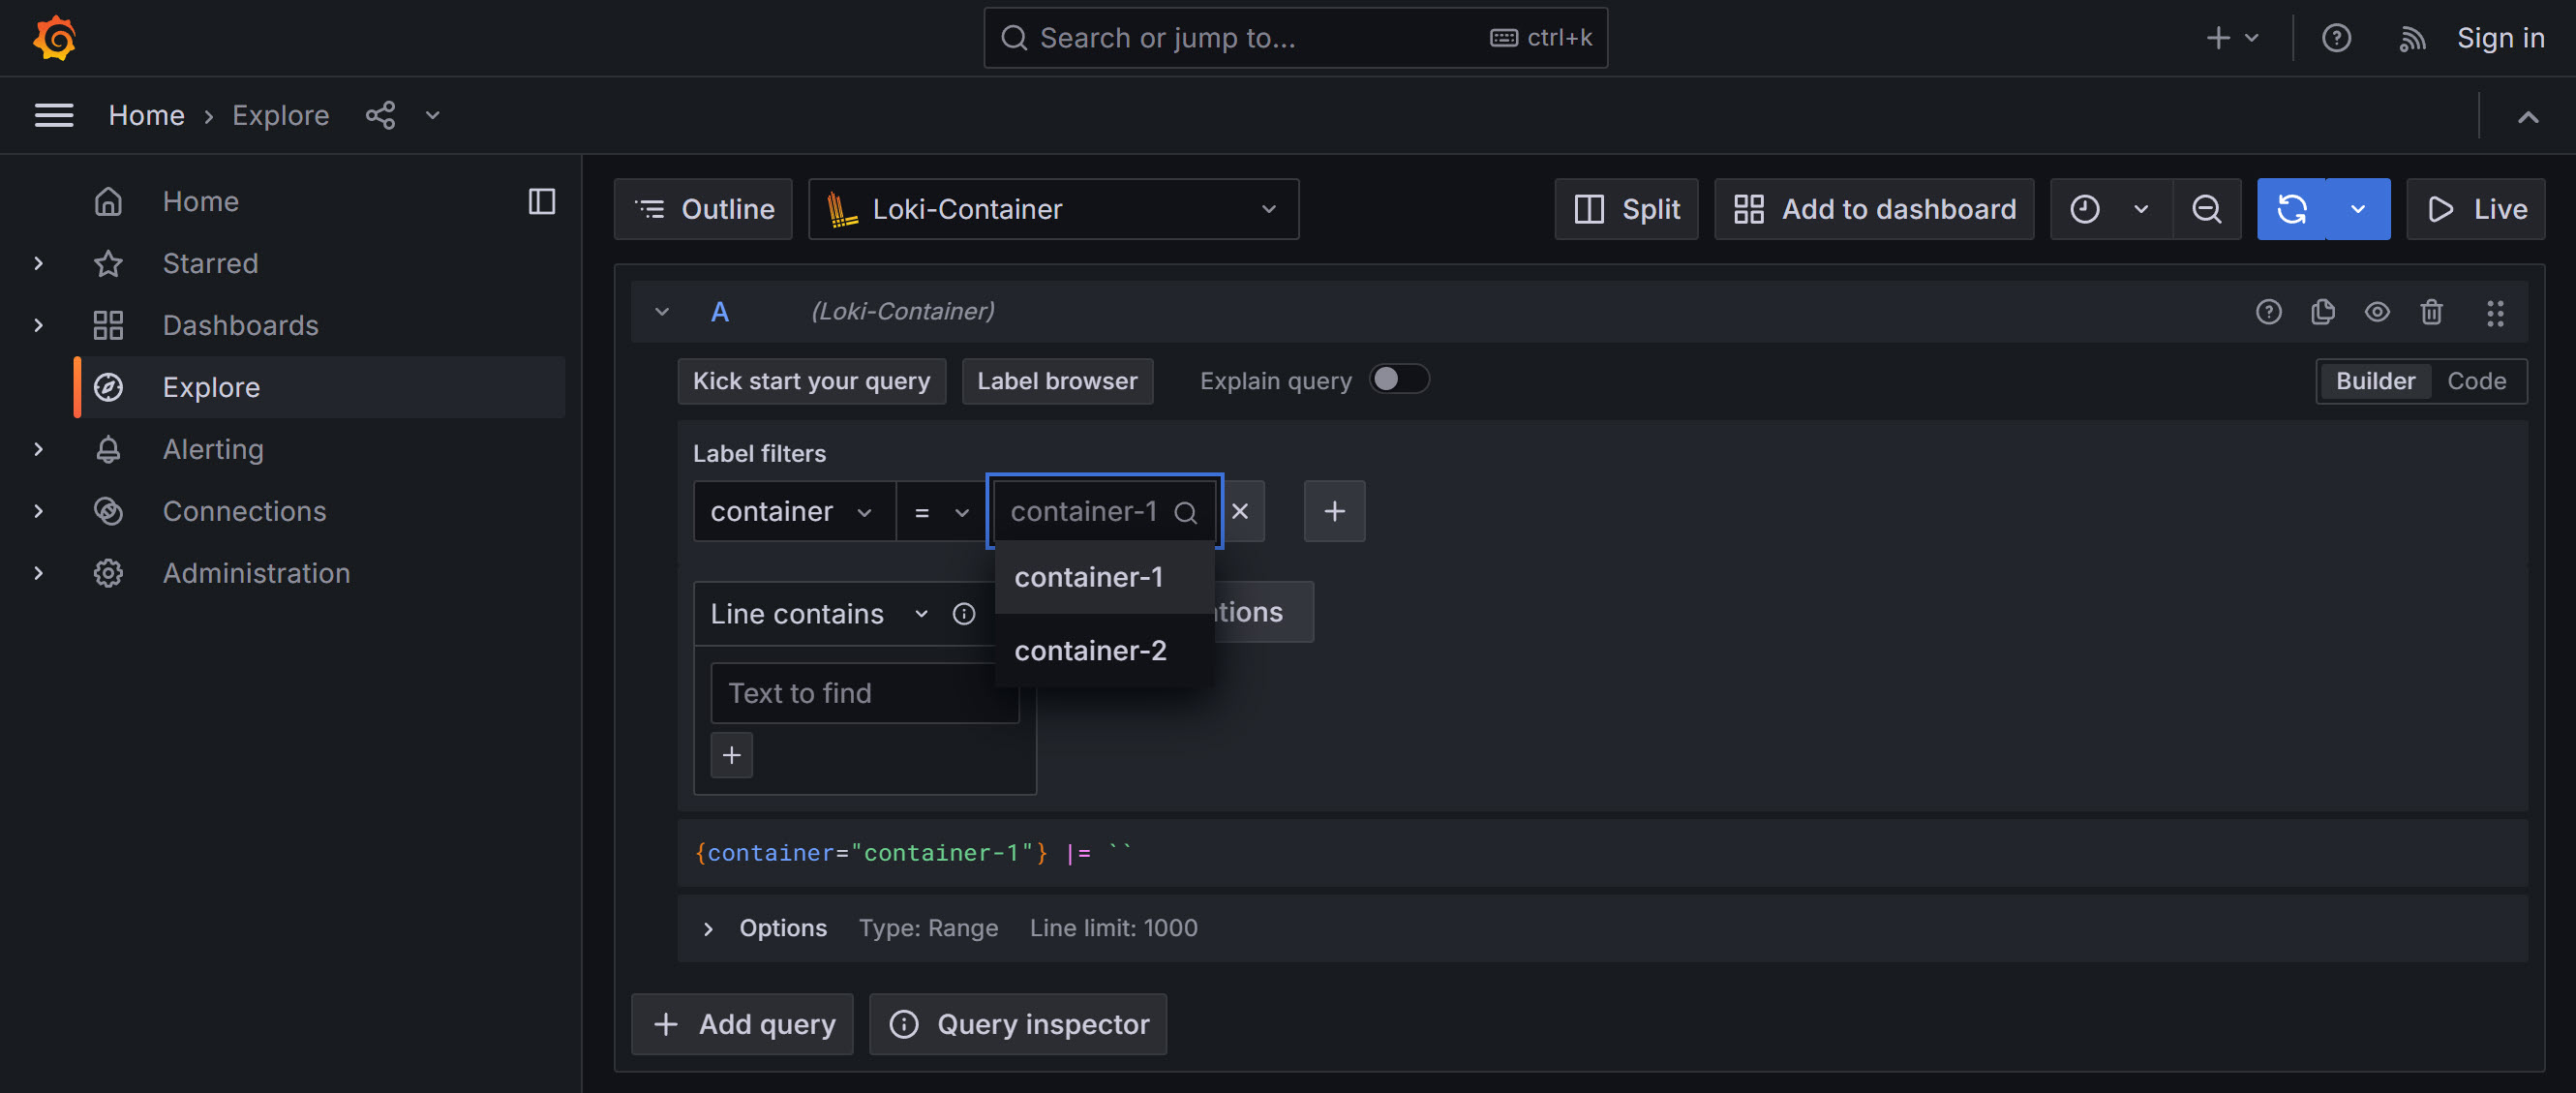Open the Query inspector
The image size is (2576, 1093).
1017,1024
